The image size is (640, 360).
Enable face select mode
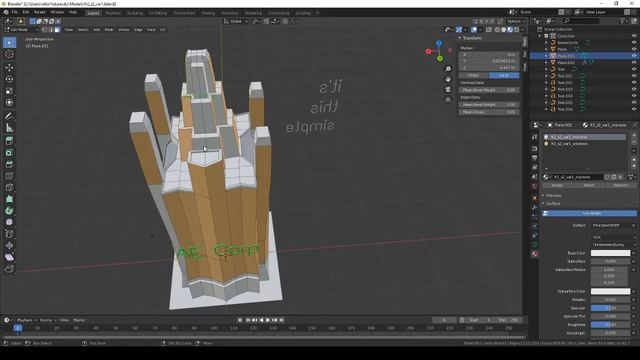tap(57, 29)
